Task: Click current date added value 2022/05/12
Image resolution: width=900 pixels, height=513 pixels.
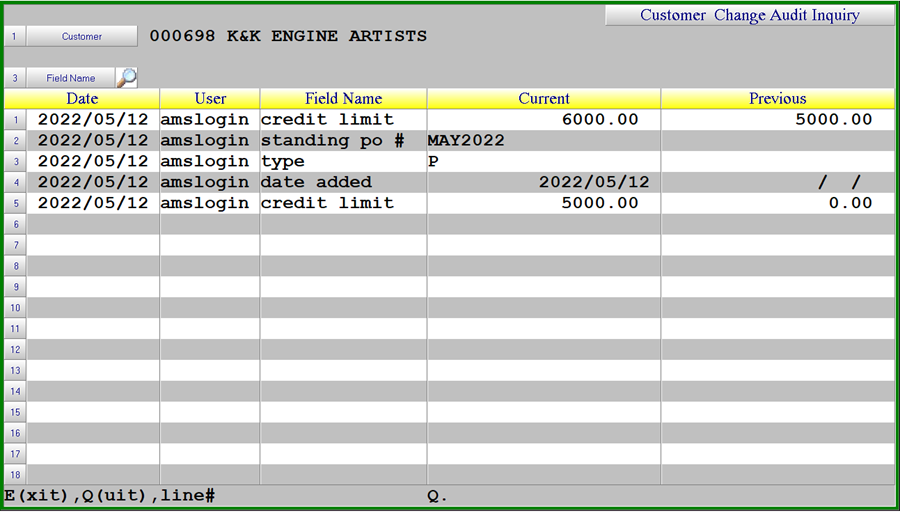Action: pos(594,182)
